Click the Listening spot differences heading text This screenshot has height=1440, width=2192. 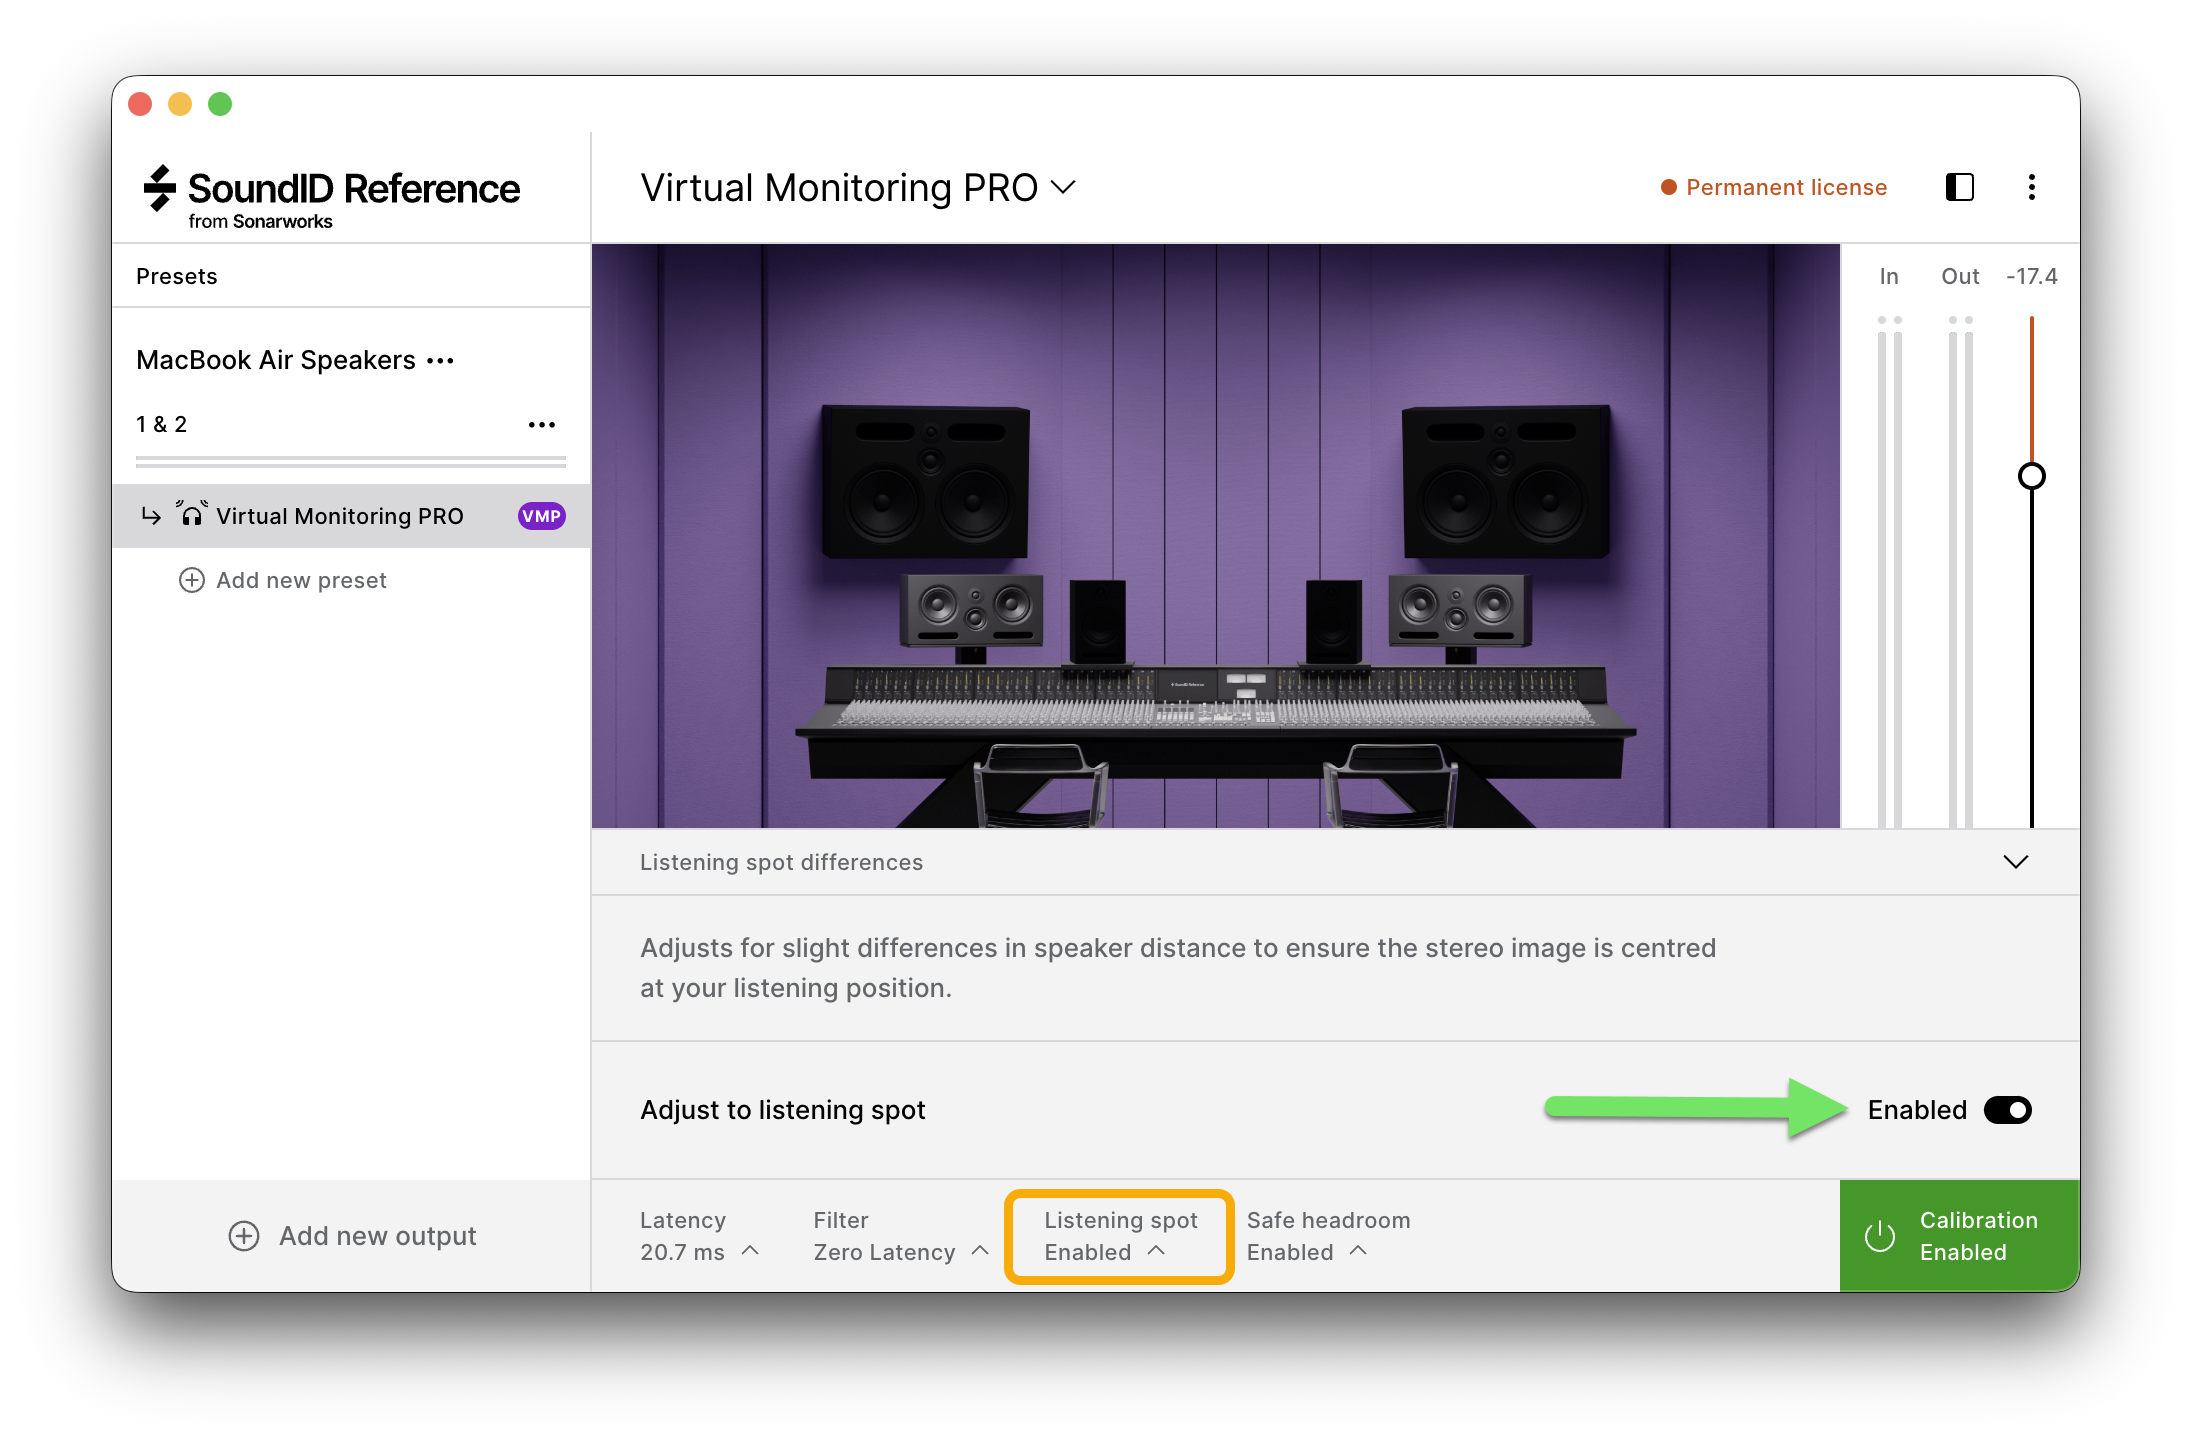tap(781, 862)
